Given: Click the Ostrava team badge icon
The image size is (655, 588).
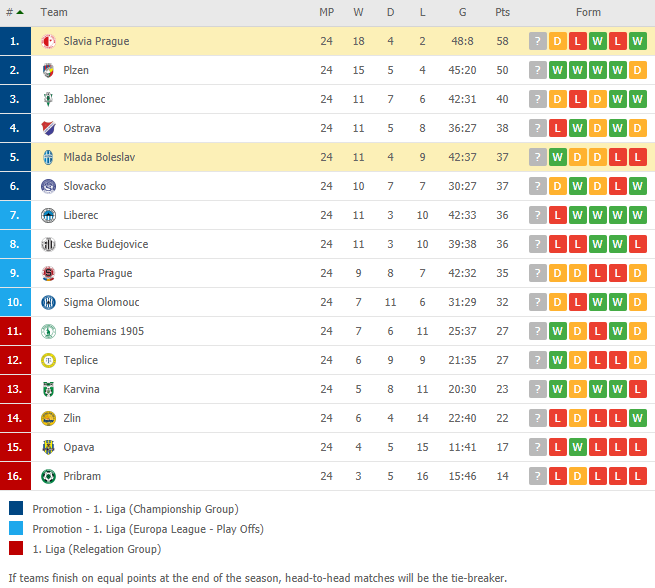Looking at the screenshot, I should click(48, 128).
